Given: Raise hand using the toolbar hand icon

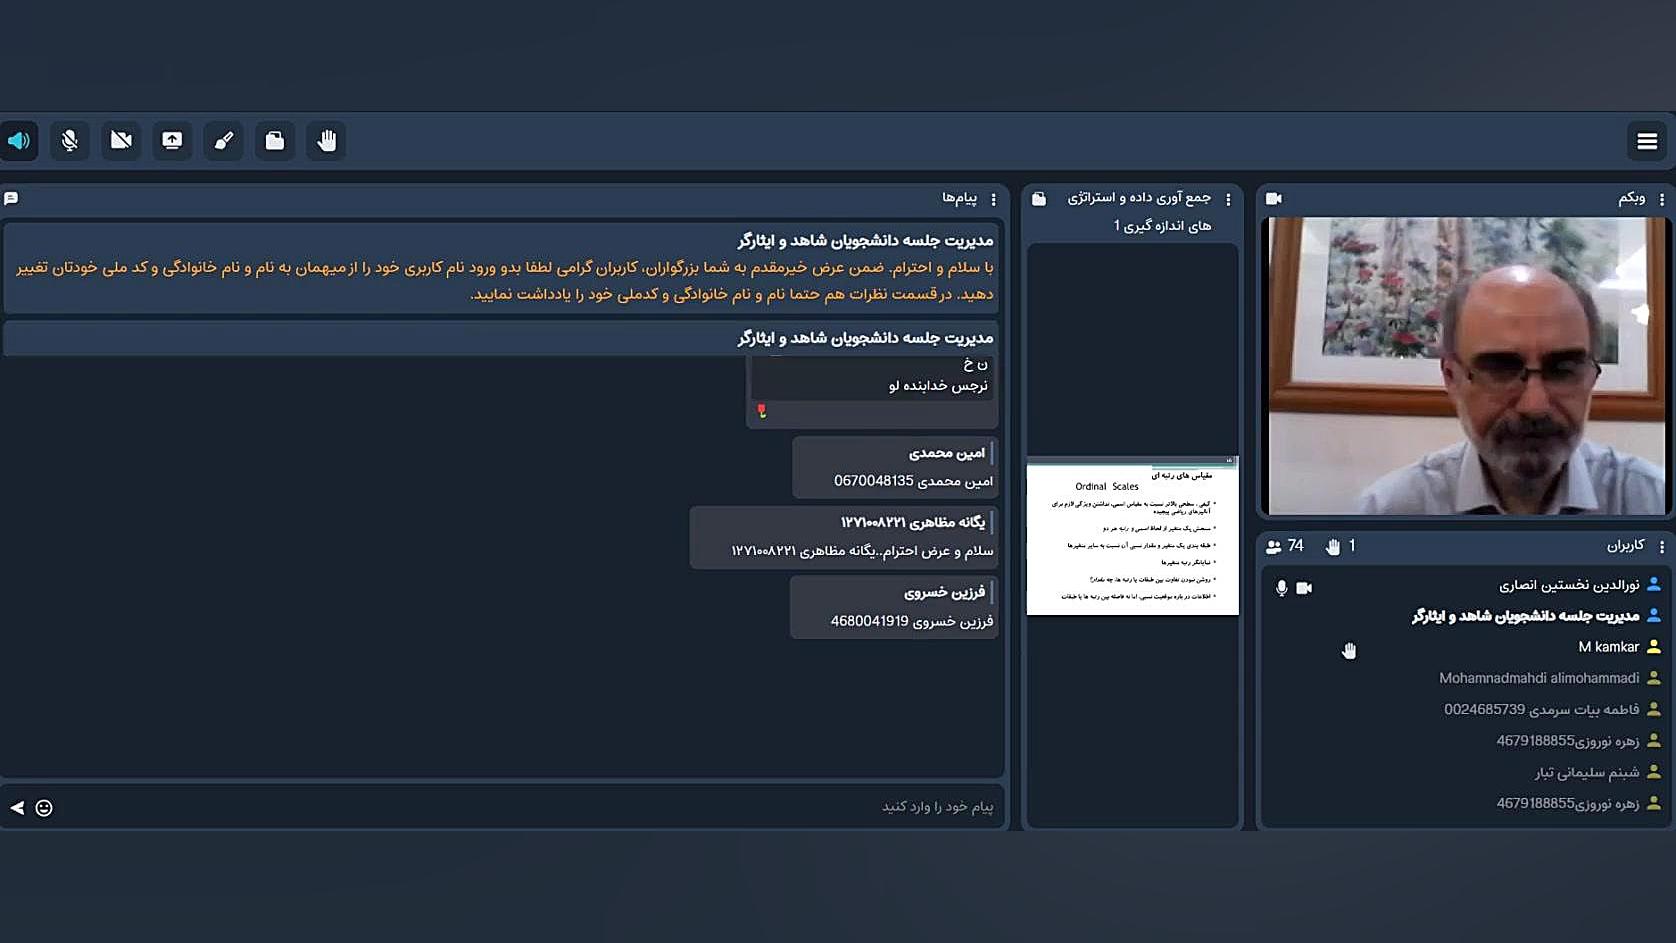Looking at the screenshot, I should 327,141.
